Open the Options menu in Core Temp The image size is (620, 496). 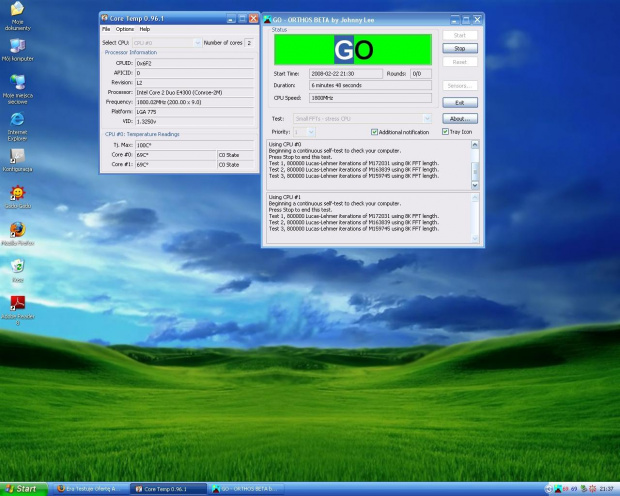(125, 29)
